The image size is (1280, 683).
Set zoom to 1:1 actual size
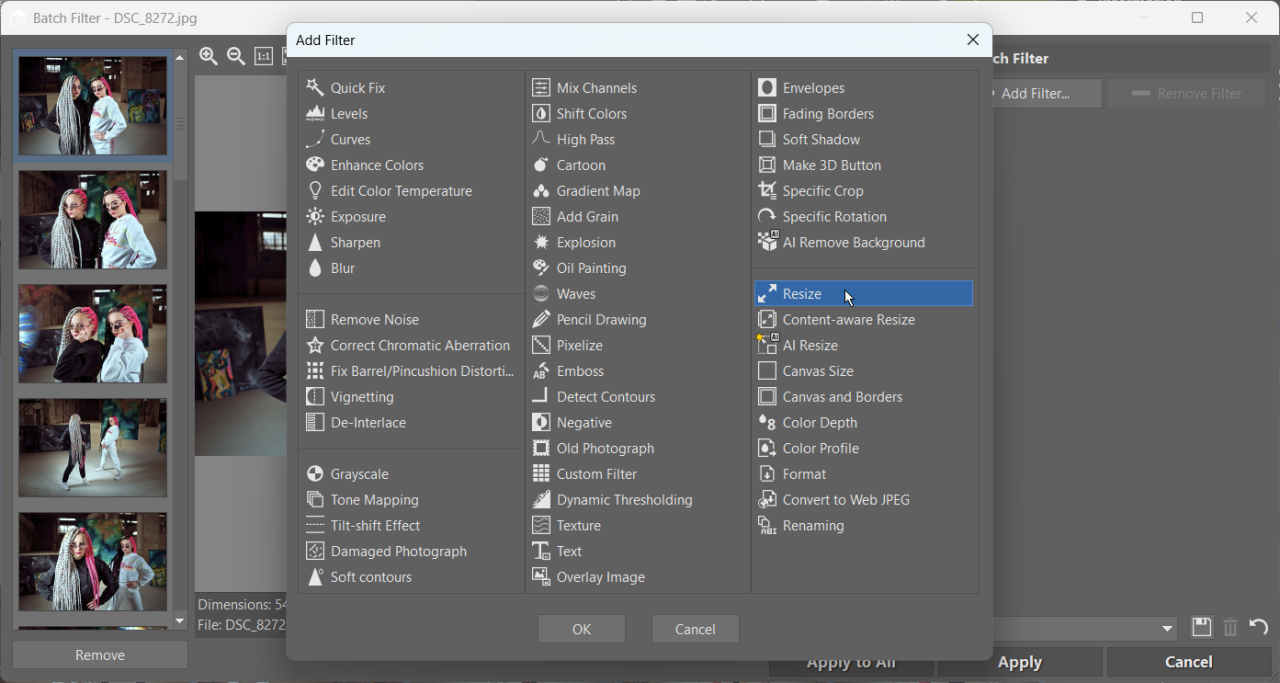point(263,56)
